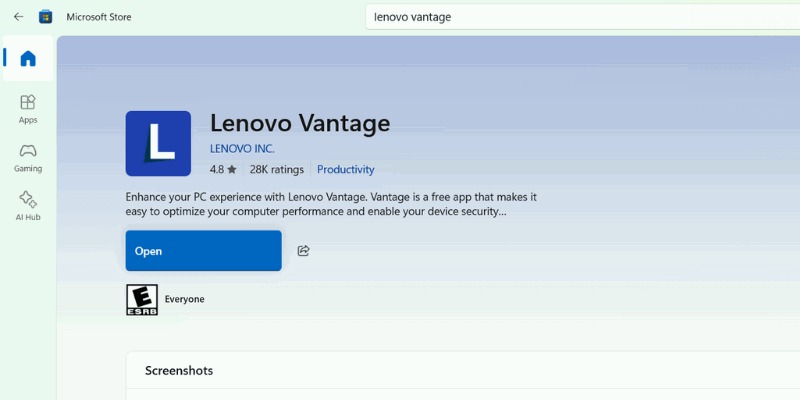Viewport: 800px width, 400px height.
Task: Click the Everyone age rating label
Action: [x=184, y=299]
